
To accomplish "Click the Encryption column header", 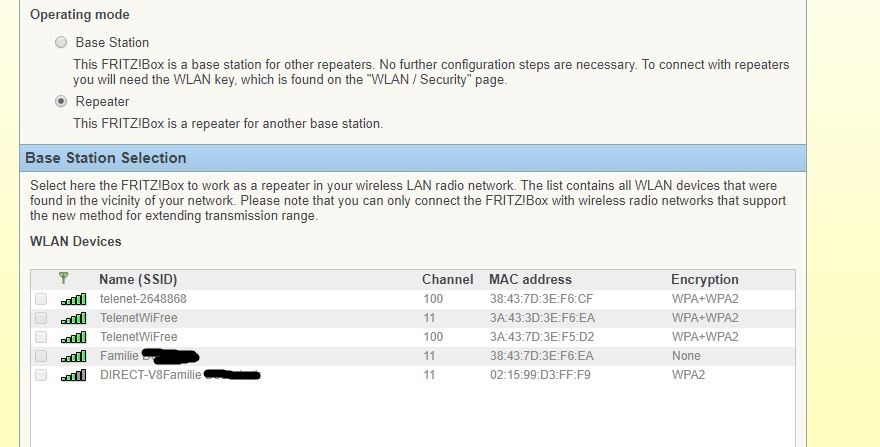I will pyautogui.click(x=704, y=280).
